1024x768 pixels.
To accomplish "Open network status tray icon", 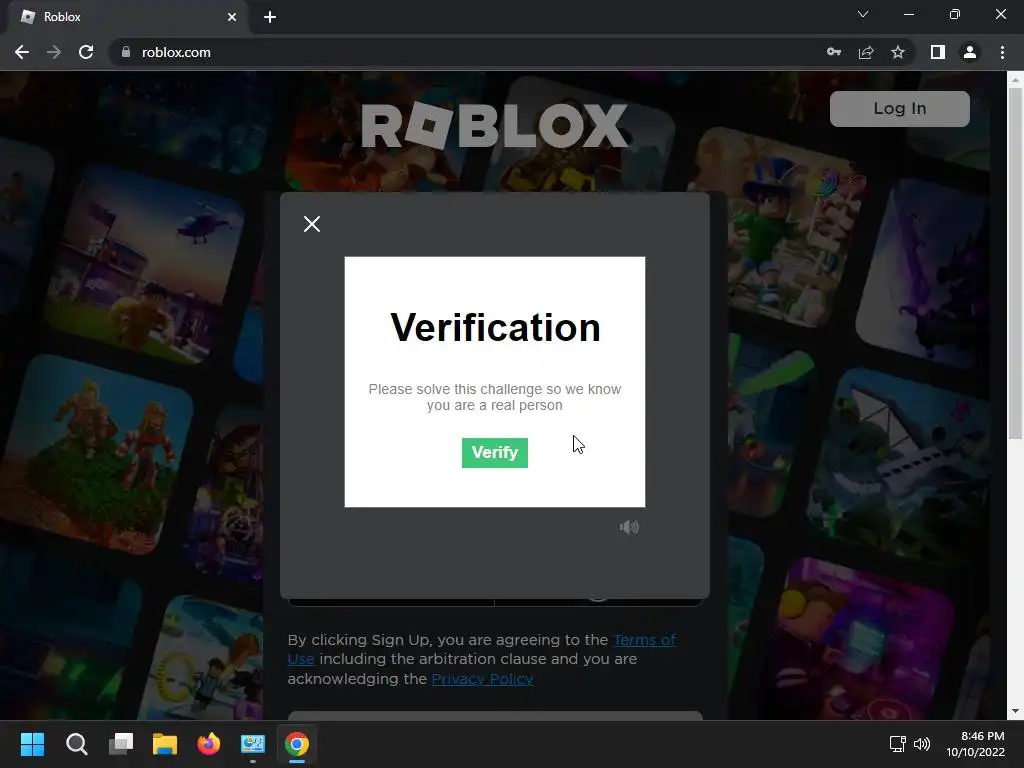I will click(x=897, y=744).
